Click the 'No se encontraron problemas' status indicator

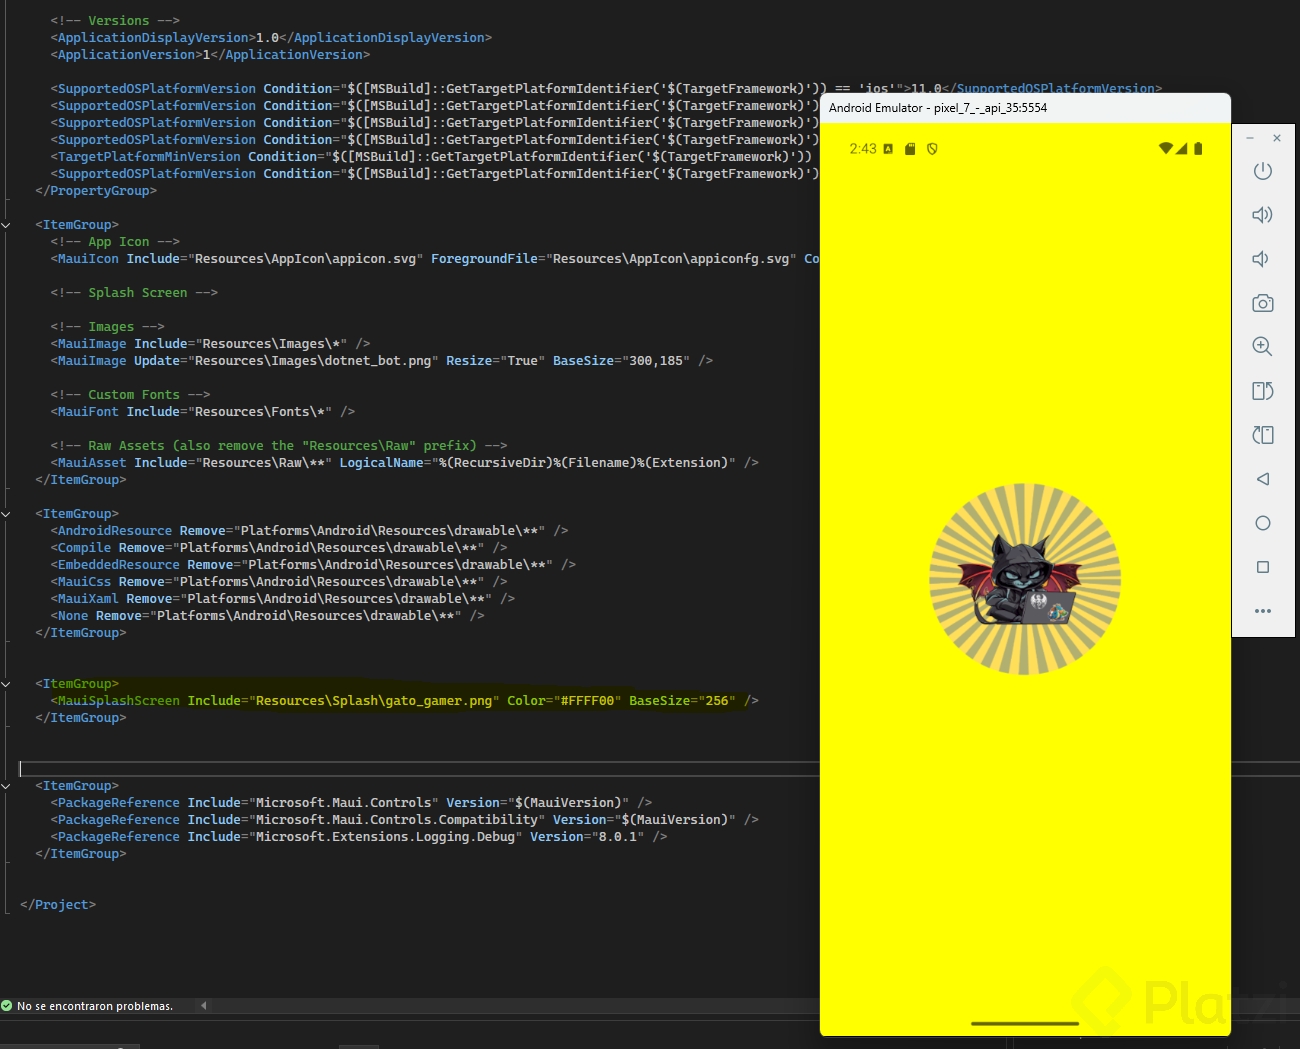pos(88,1006)
